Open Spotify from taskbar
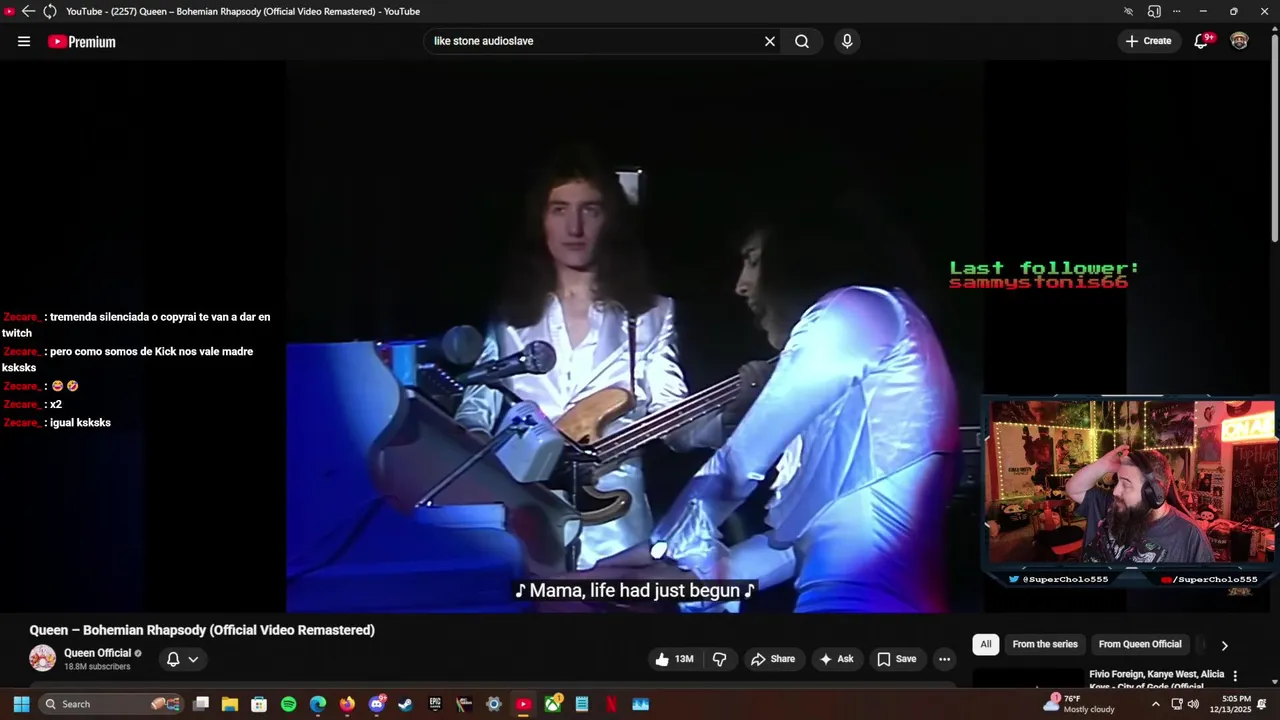 tap(288, 704)
